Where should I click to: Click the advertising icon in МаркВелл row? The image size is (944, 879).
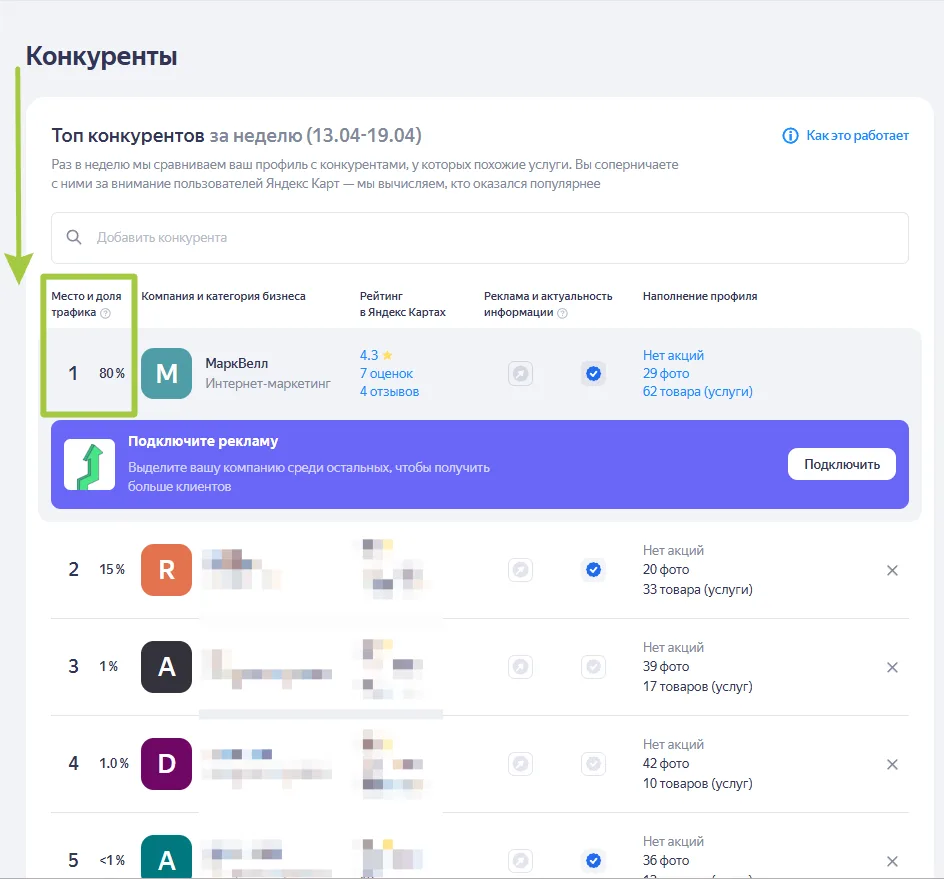pyautogui.click(x=521, y=373)
